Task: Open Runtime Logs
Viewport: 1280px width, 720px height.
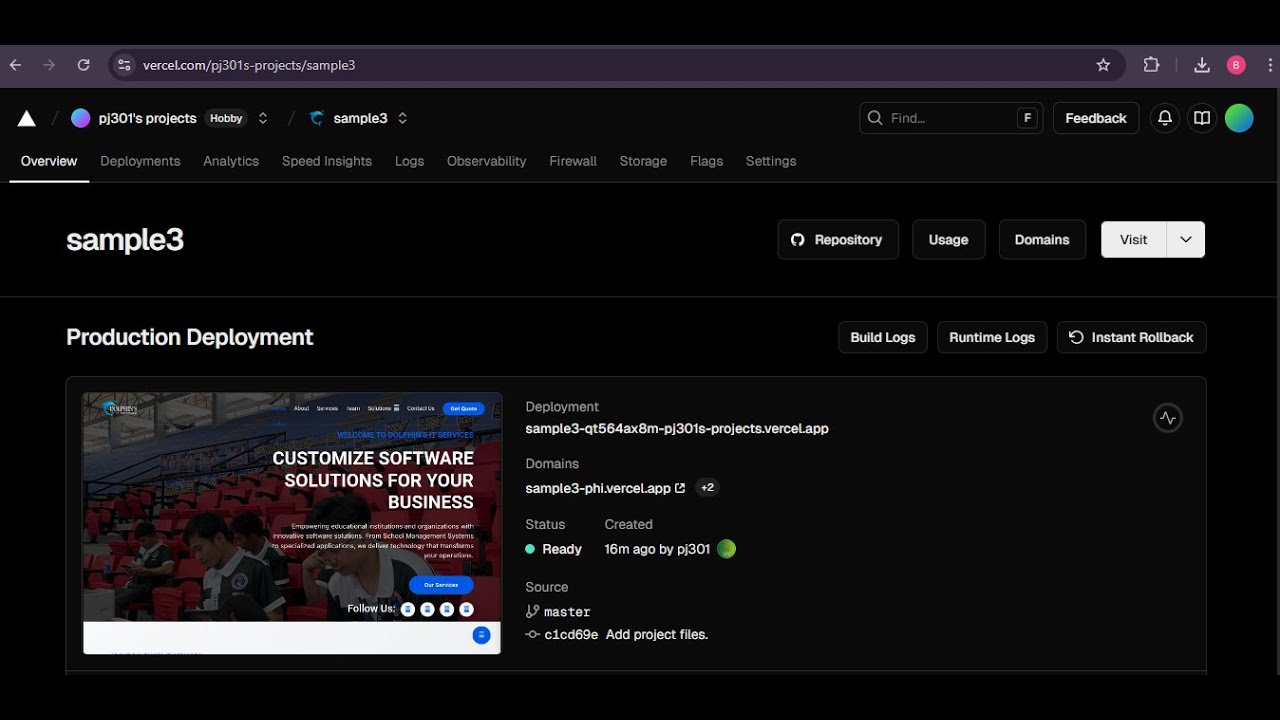Action: [x=992, y=337]
